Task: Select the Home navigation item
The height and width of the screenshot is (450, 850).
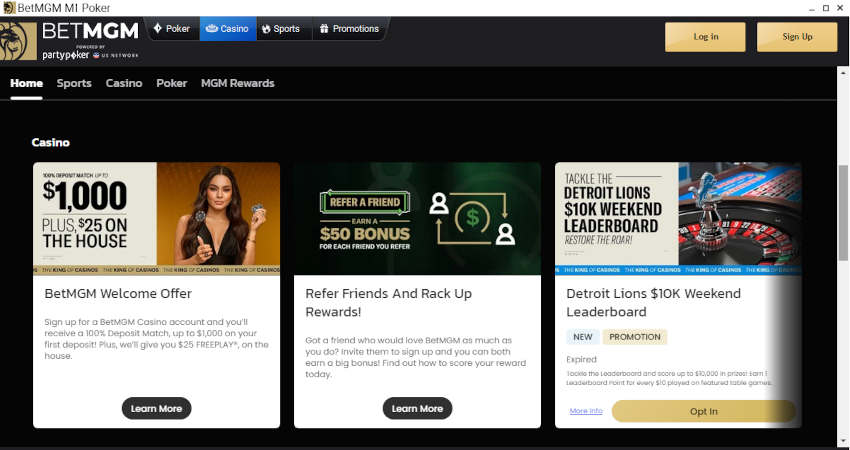Action: (x=27, y=83)
